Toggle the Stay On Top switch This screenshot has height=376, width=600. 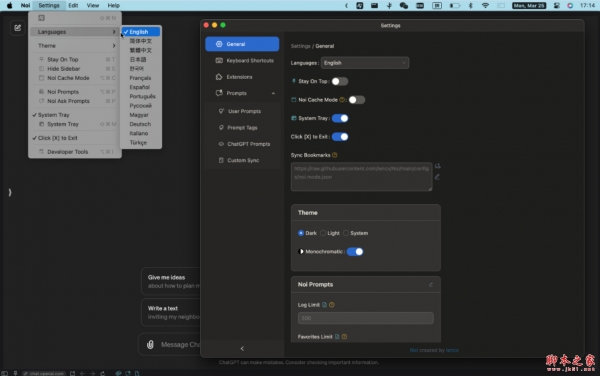tap(340, 81)
